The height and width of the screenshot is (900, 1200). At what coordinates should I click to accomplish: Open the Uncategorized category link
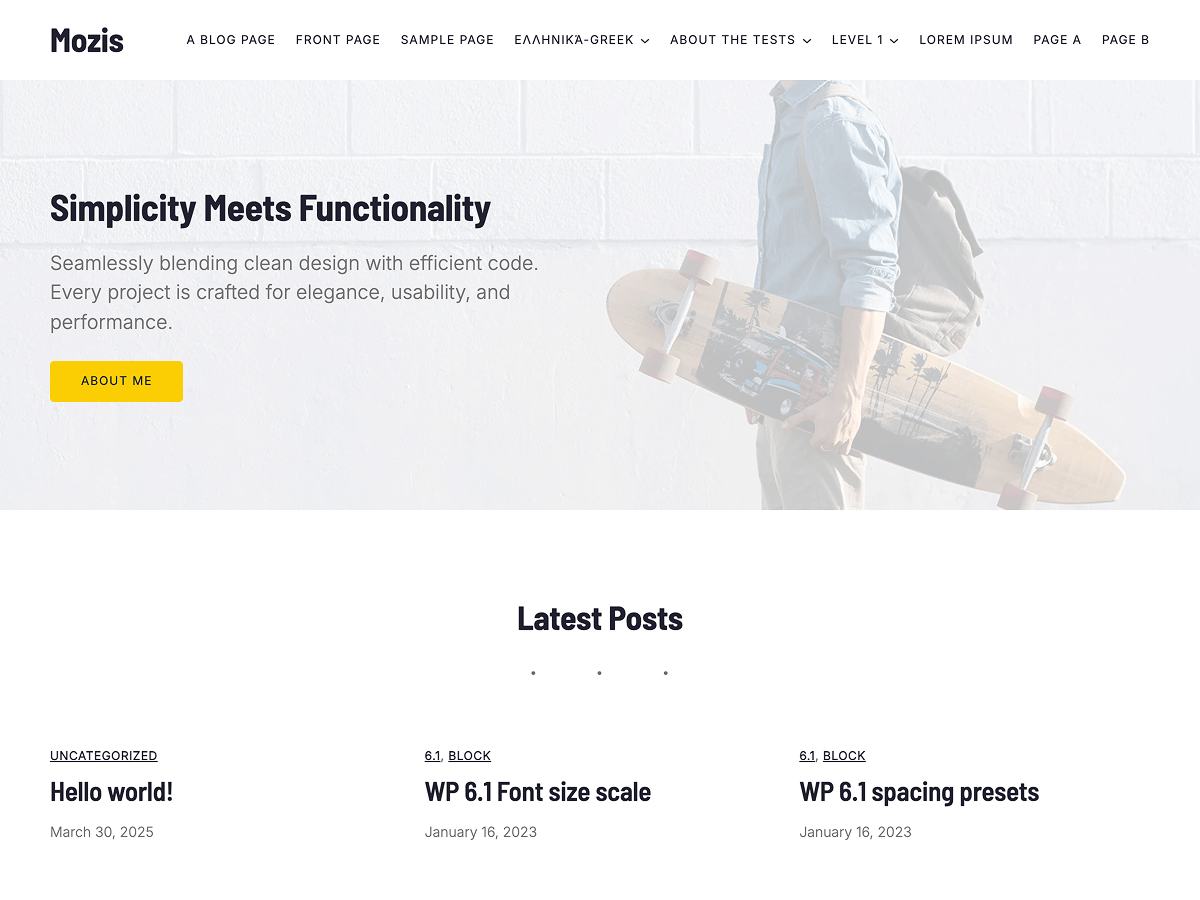pos(104,756)
